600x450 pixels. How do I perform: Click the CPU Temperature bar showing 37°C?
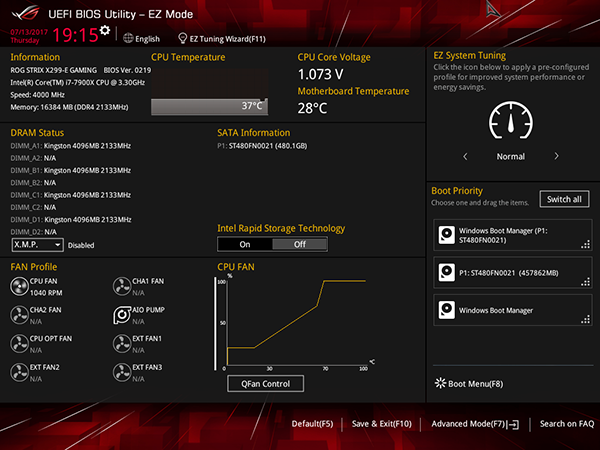click(x=209, y=107)
